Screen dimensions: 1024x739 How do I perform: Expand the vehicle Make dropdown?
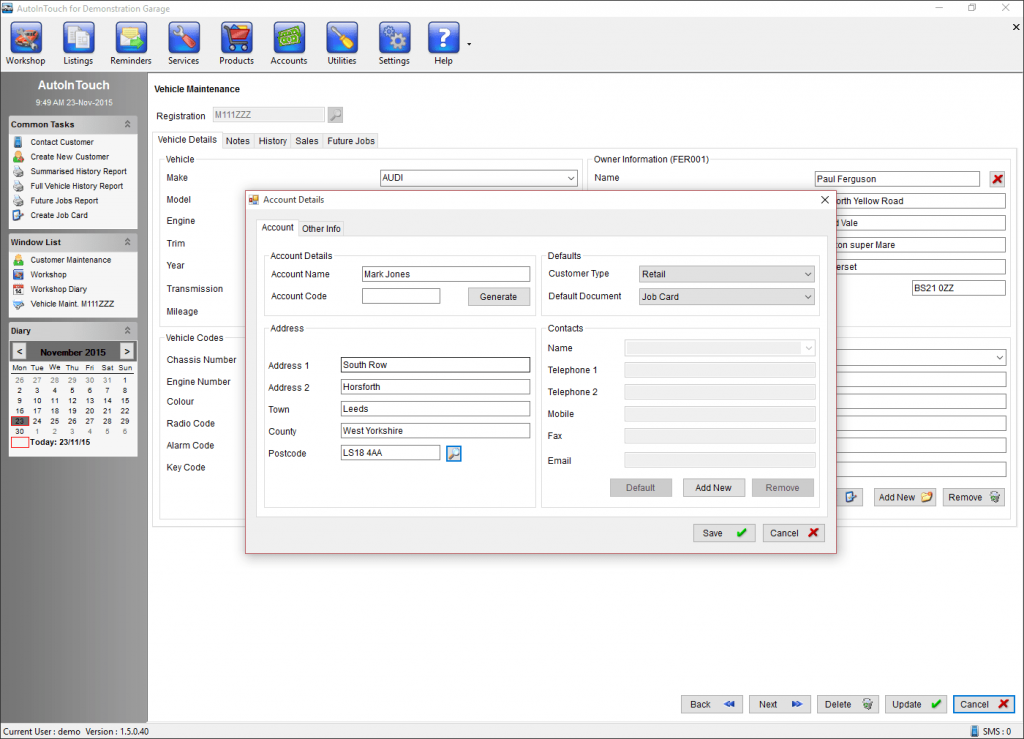click(x=571, y=178)
